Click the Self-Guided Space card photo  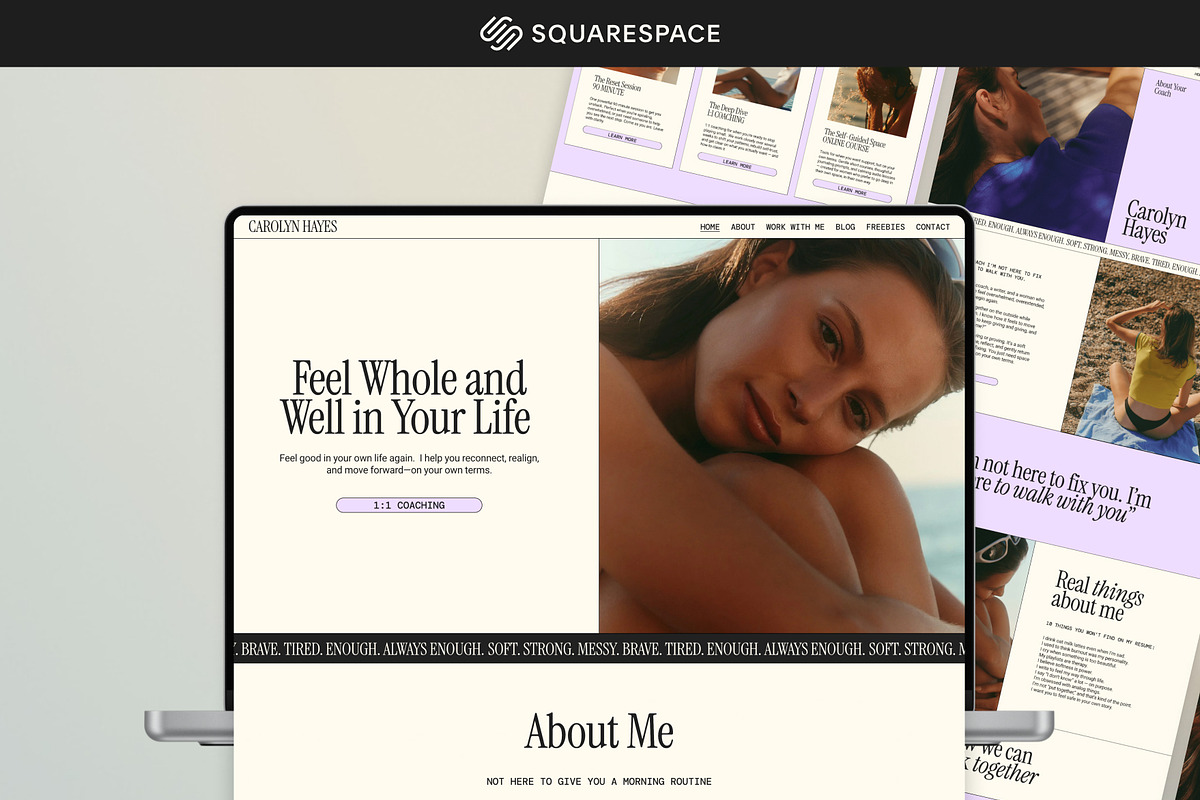pyautogui.click(x=873, y=100)
